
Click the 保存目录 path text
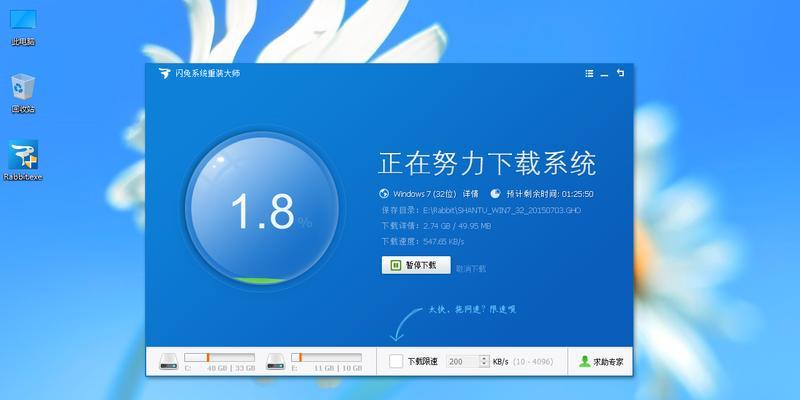[x=481, y=210]
